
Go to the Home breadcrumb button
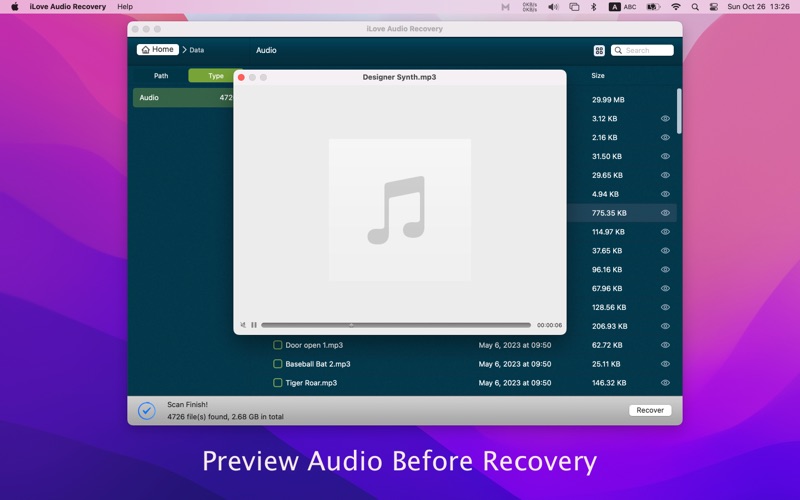[158, 49]
